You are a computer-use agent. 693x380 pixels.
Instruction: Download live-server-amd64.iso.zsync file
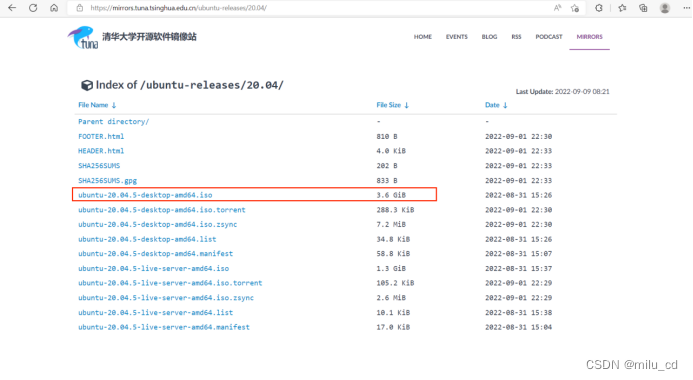[166, 298]
